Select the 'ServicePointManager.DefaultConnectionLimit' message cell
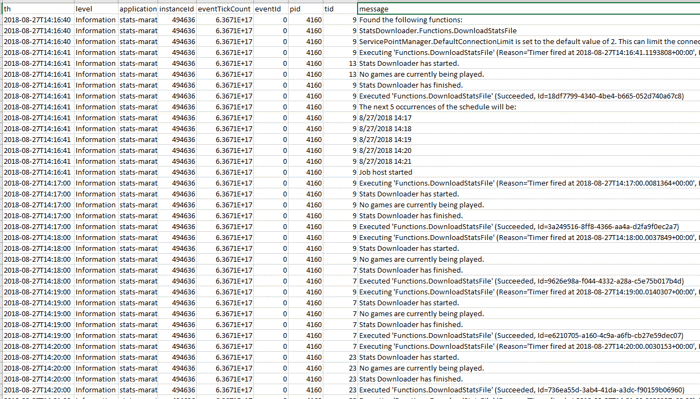Screen dimensions: 700x399 pos(529,42)
